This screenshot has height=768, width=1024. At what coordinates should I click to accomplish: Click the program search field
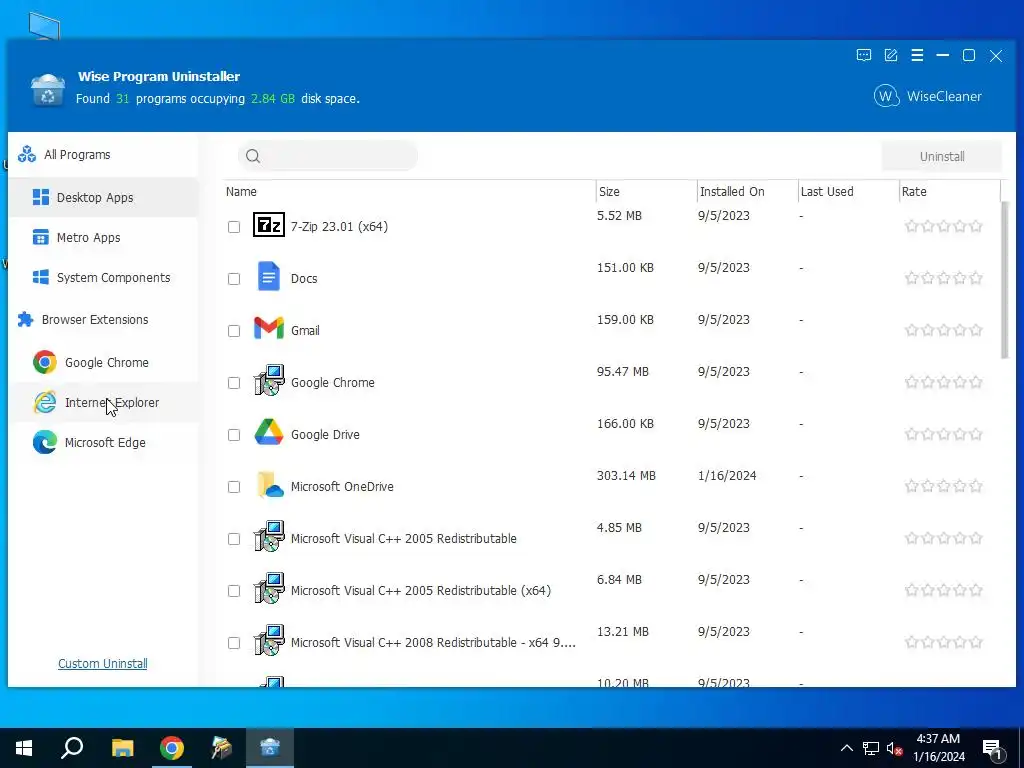tap(328, 156)
